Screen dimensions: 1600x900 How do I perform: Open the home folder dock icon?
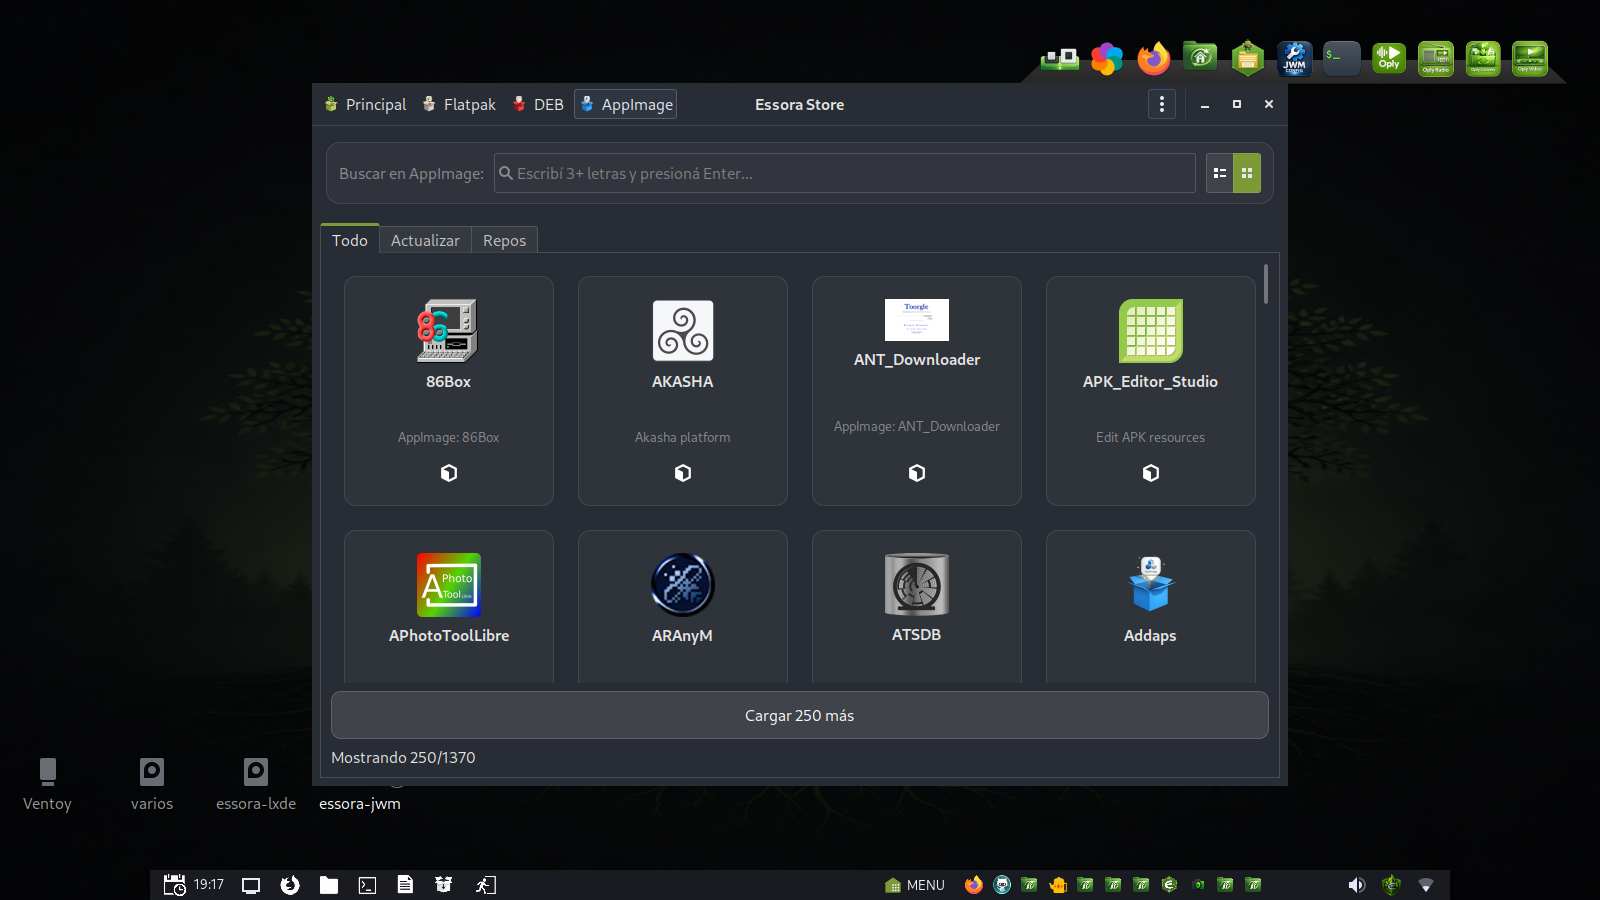[x=1201, y=58]
